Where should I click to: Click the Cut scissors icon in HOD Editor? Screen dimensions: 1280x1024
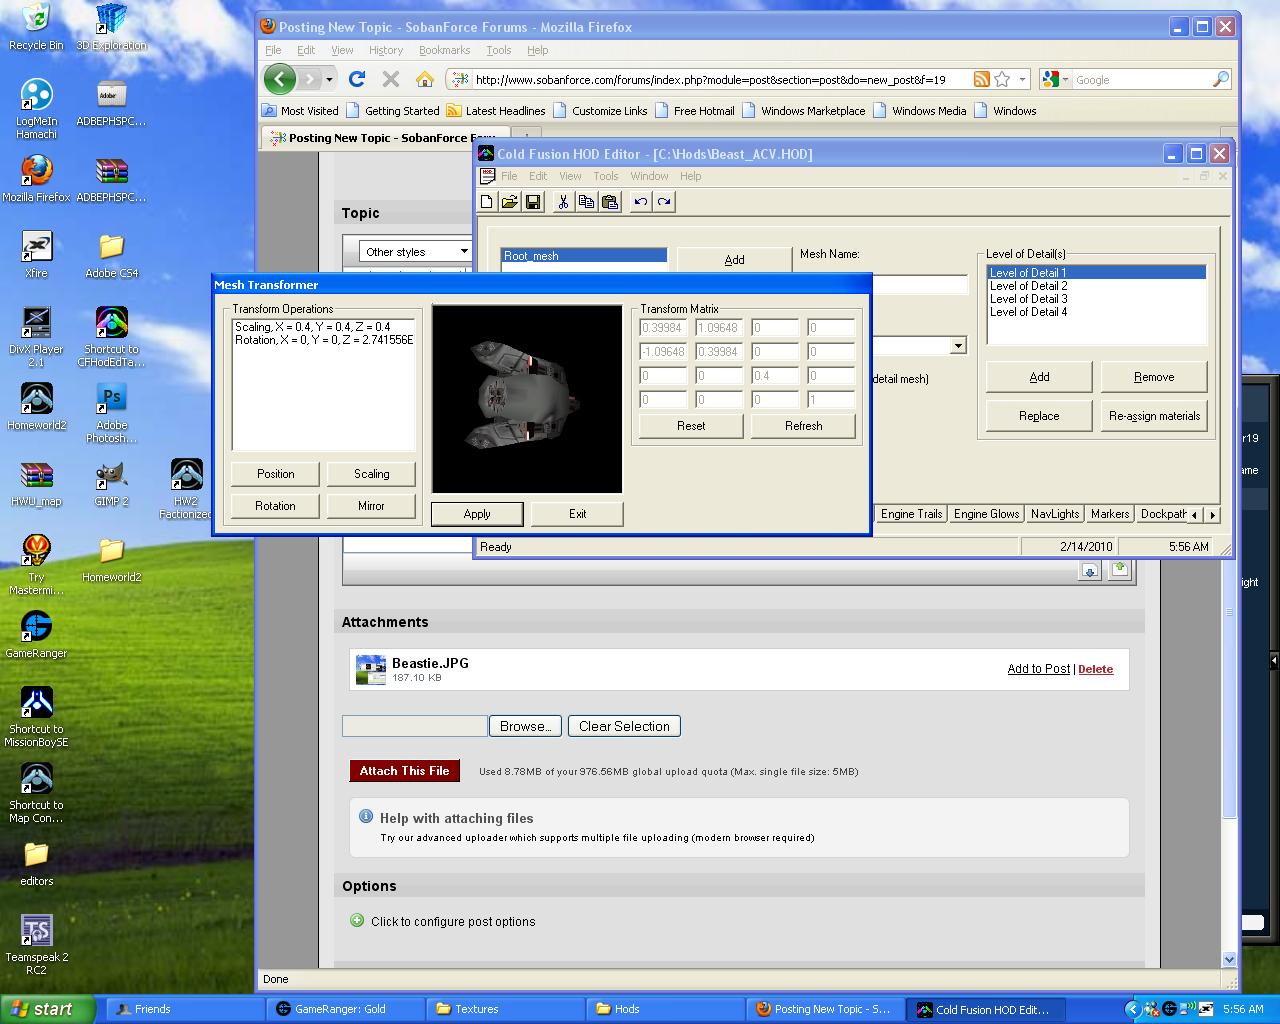tap(563, 202)
